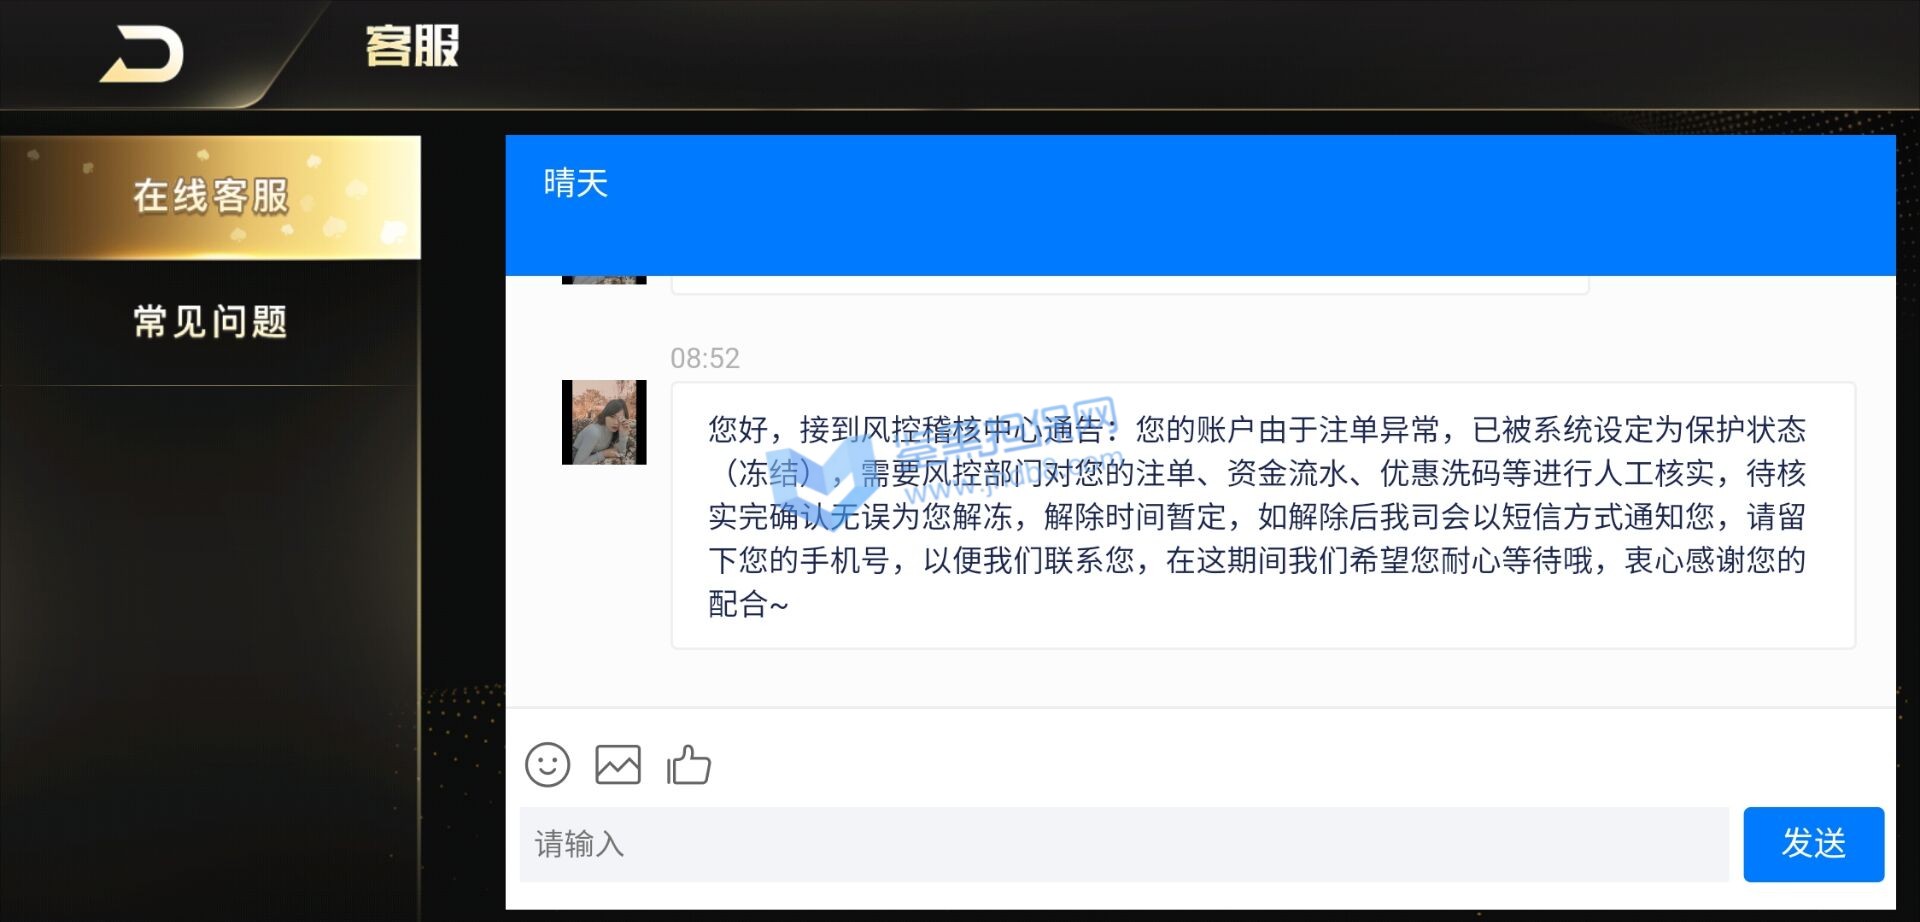This screenshot has height=922, width=1920.
Task: Click the account freeze notice message bubble
Action: (1263, 516)
